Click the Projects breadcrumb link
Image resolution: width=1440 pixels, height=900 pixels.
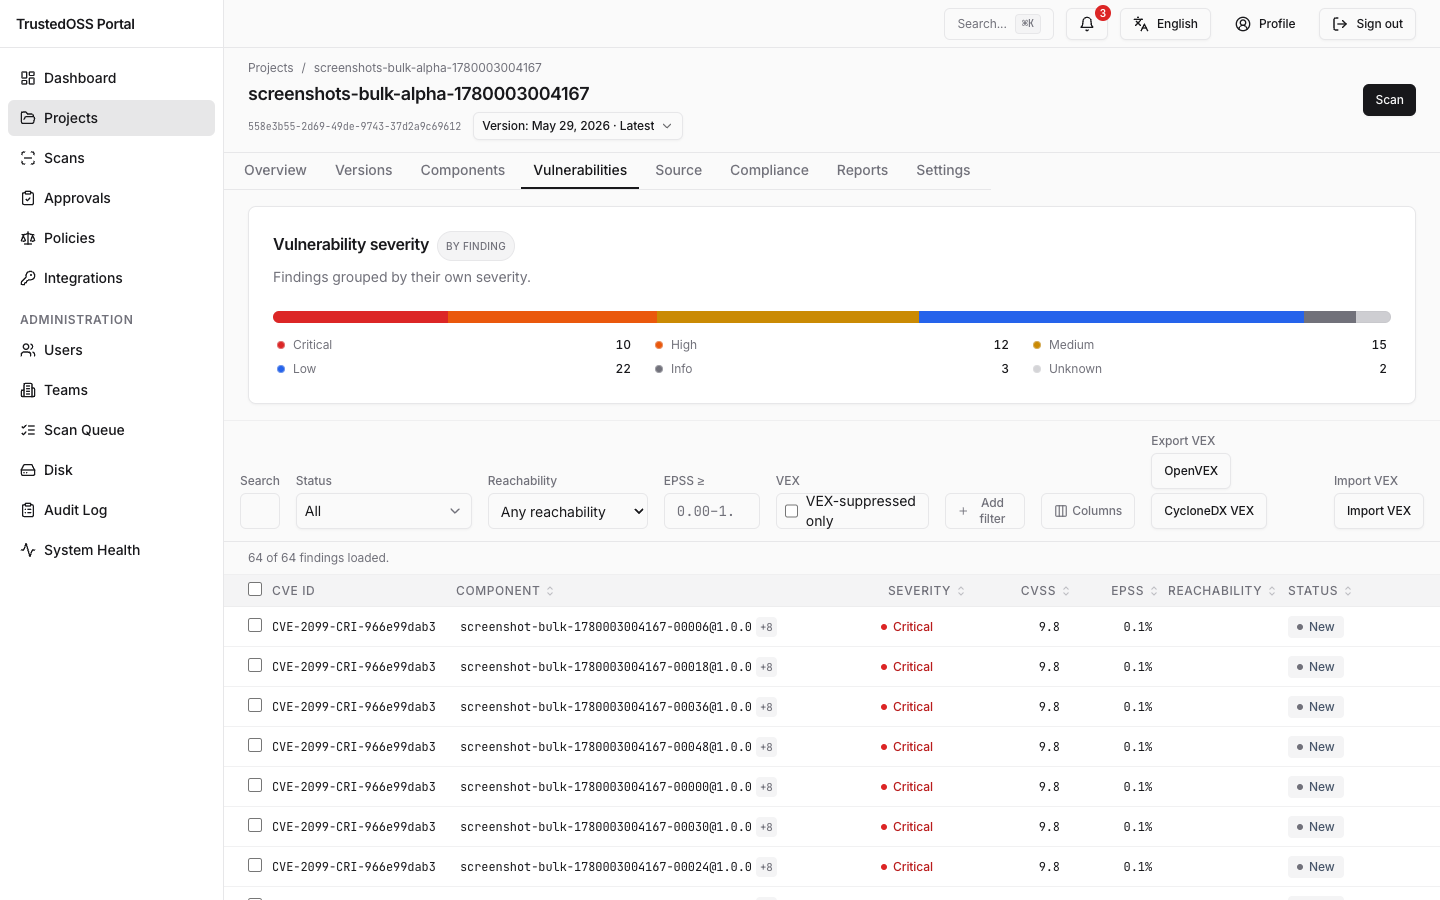[x=271, y=68]
